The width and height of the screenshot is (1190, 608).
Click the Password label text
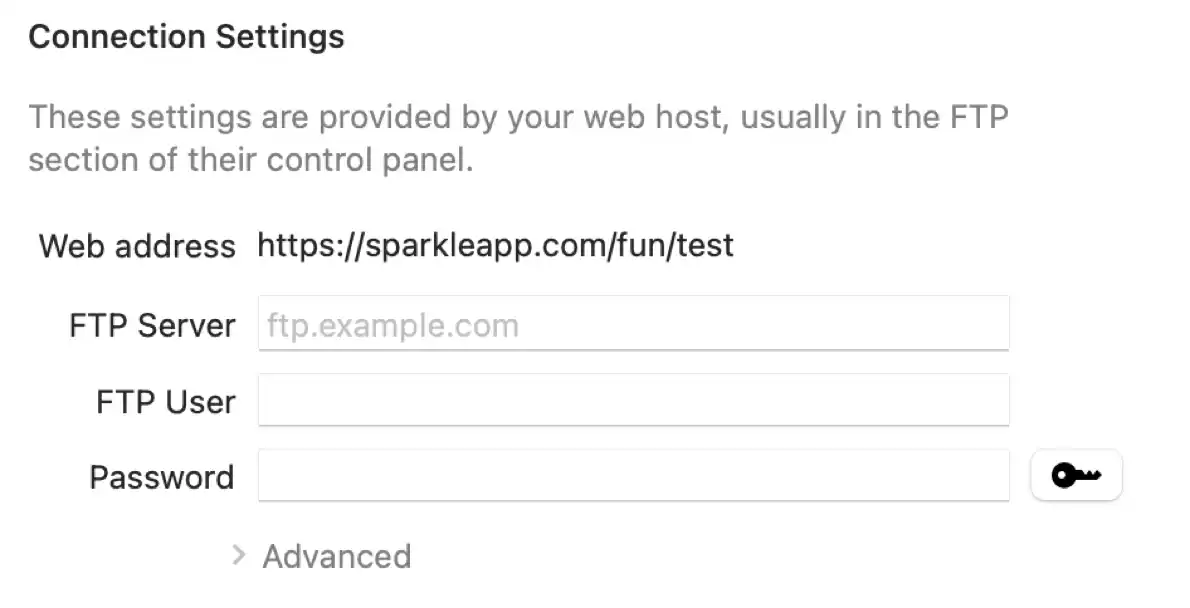pyautogui.click(x=161, y=477)
